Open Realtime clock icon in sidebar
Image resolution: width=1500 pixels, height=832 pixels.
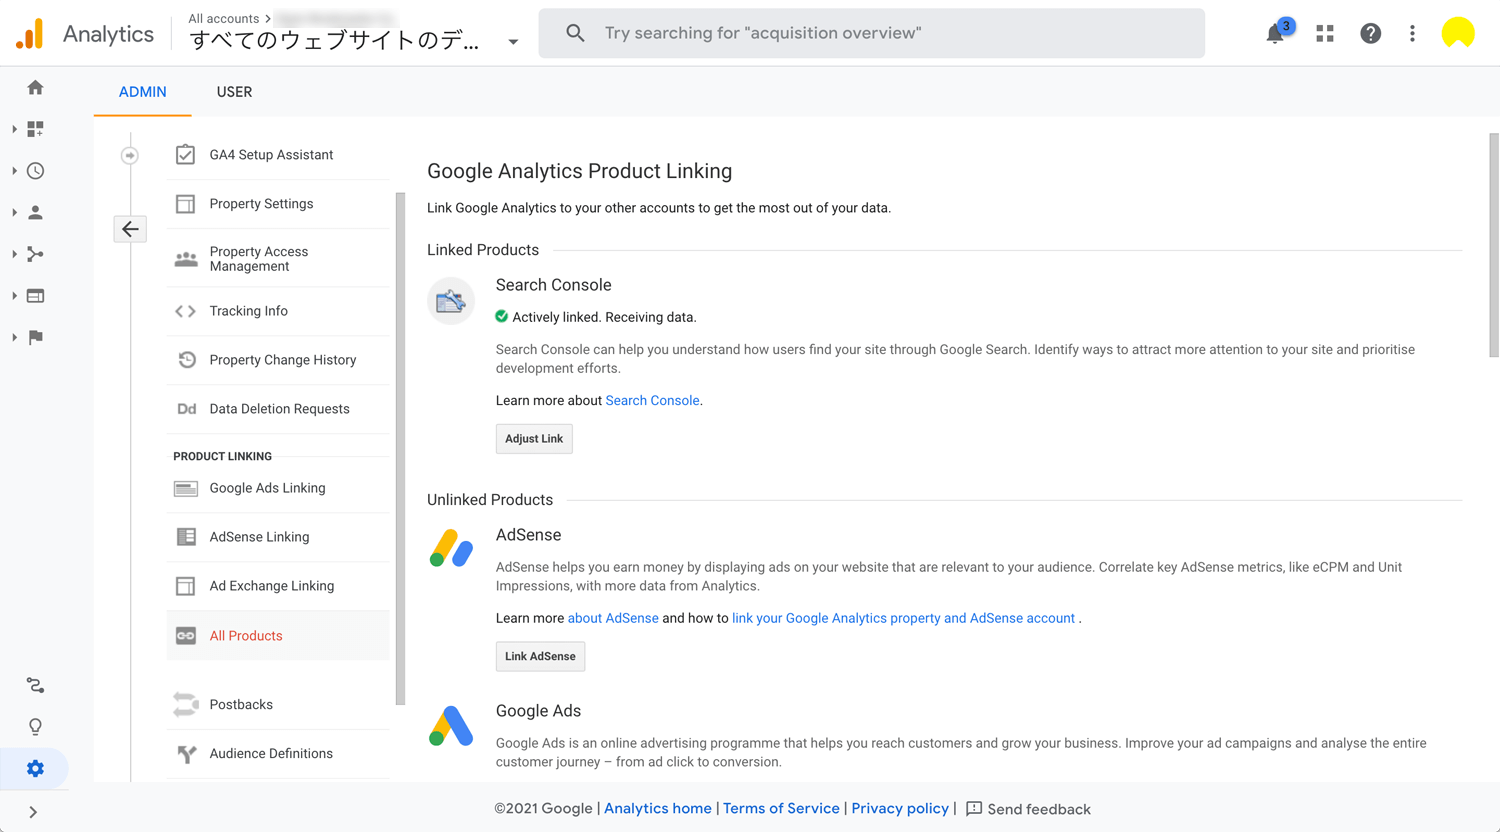[35, 171]
